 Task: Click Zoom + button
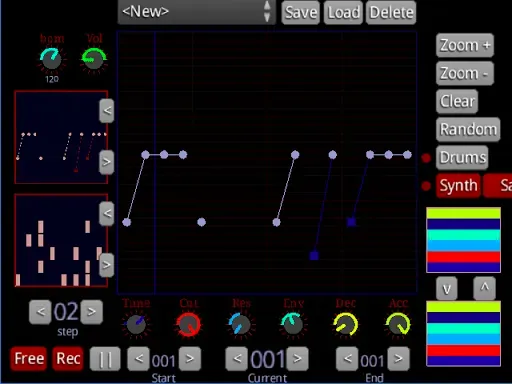tap(465, 45)
